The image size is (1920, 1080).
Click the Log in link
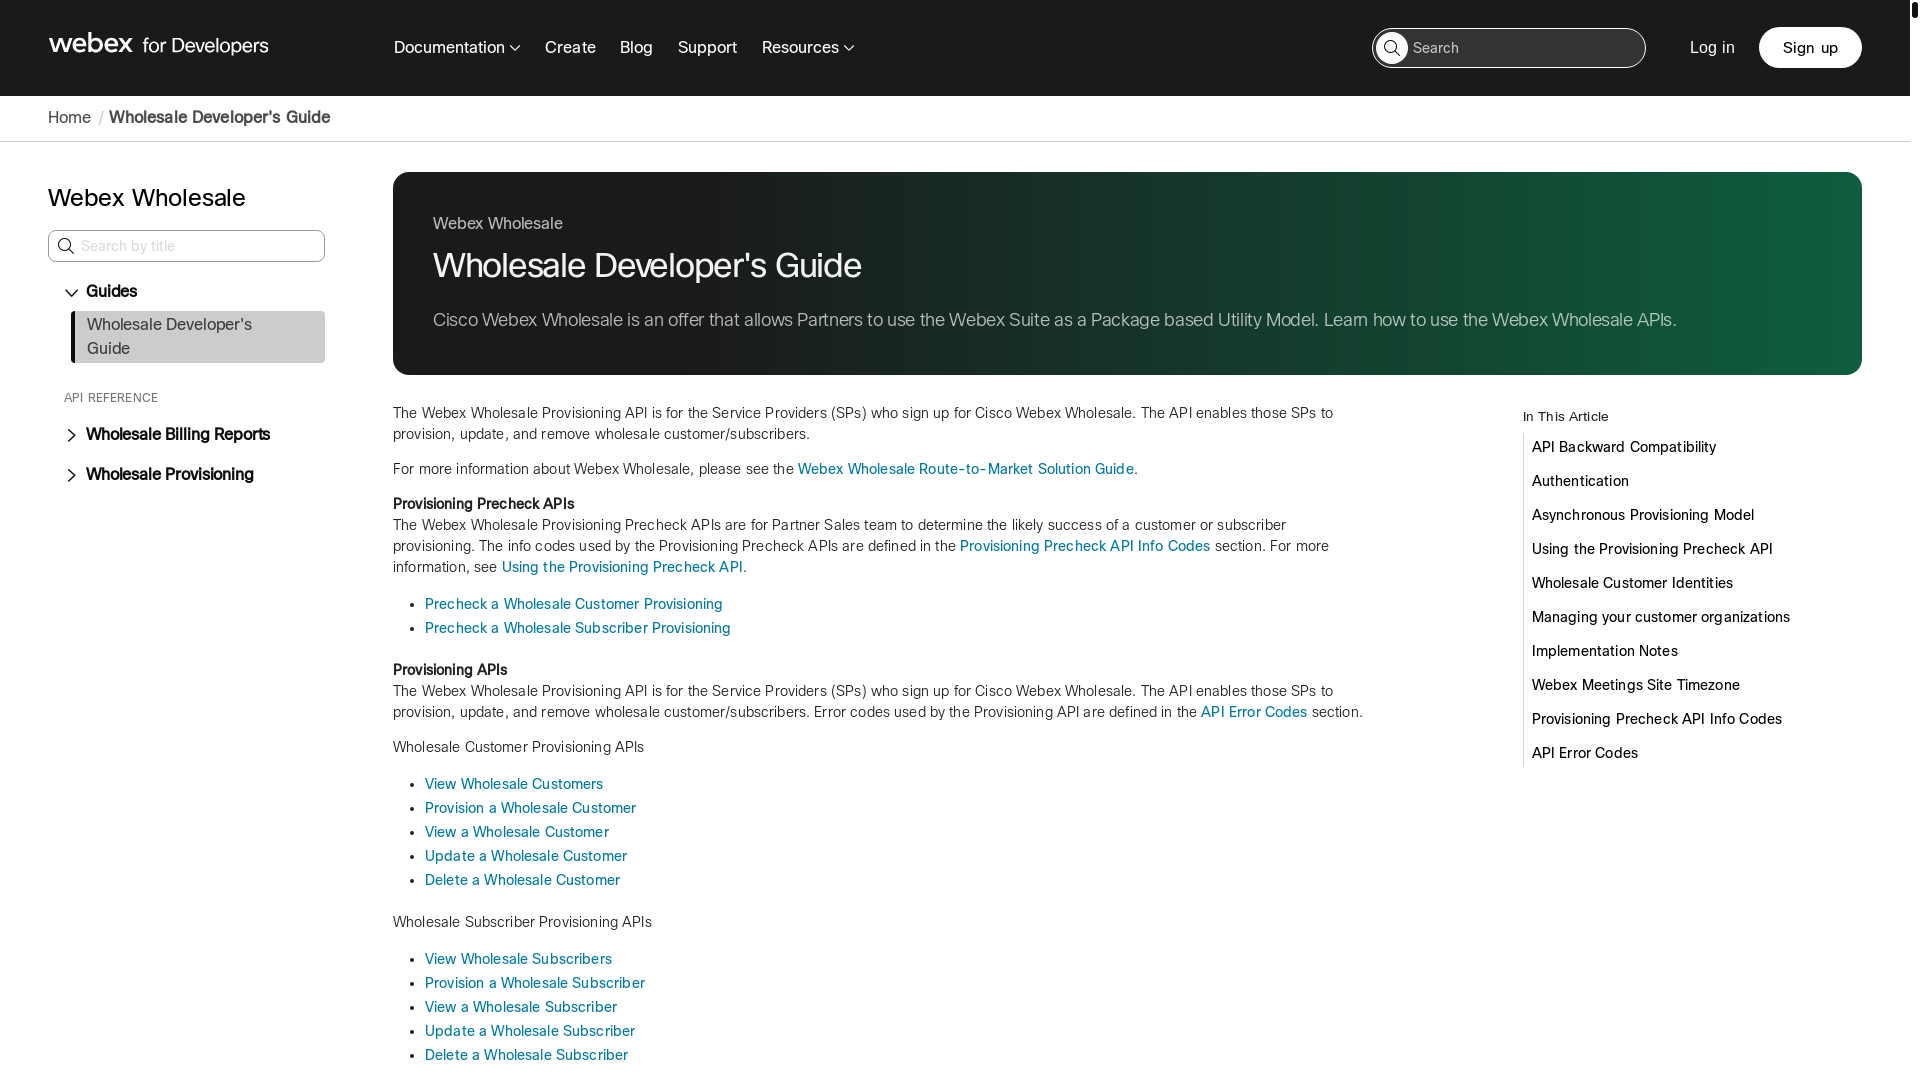tap(1712, 47)
